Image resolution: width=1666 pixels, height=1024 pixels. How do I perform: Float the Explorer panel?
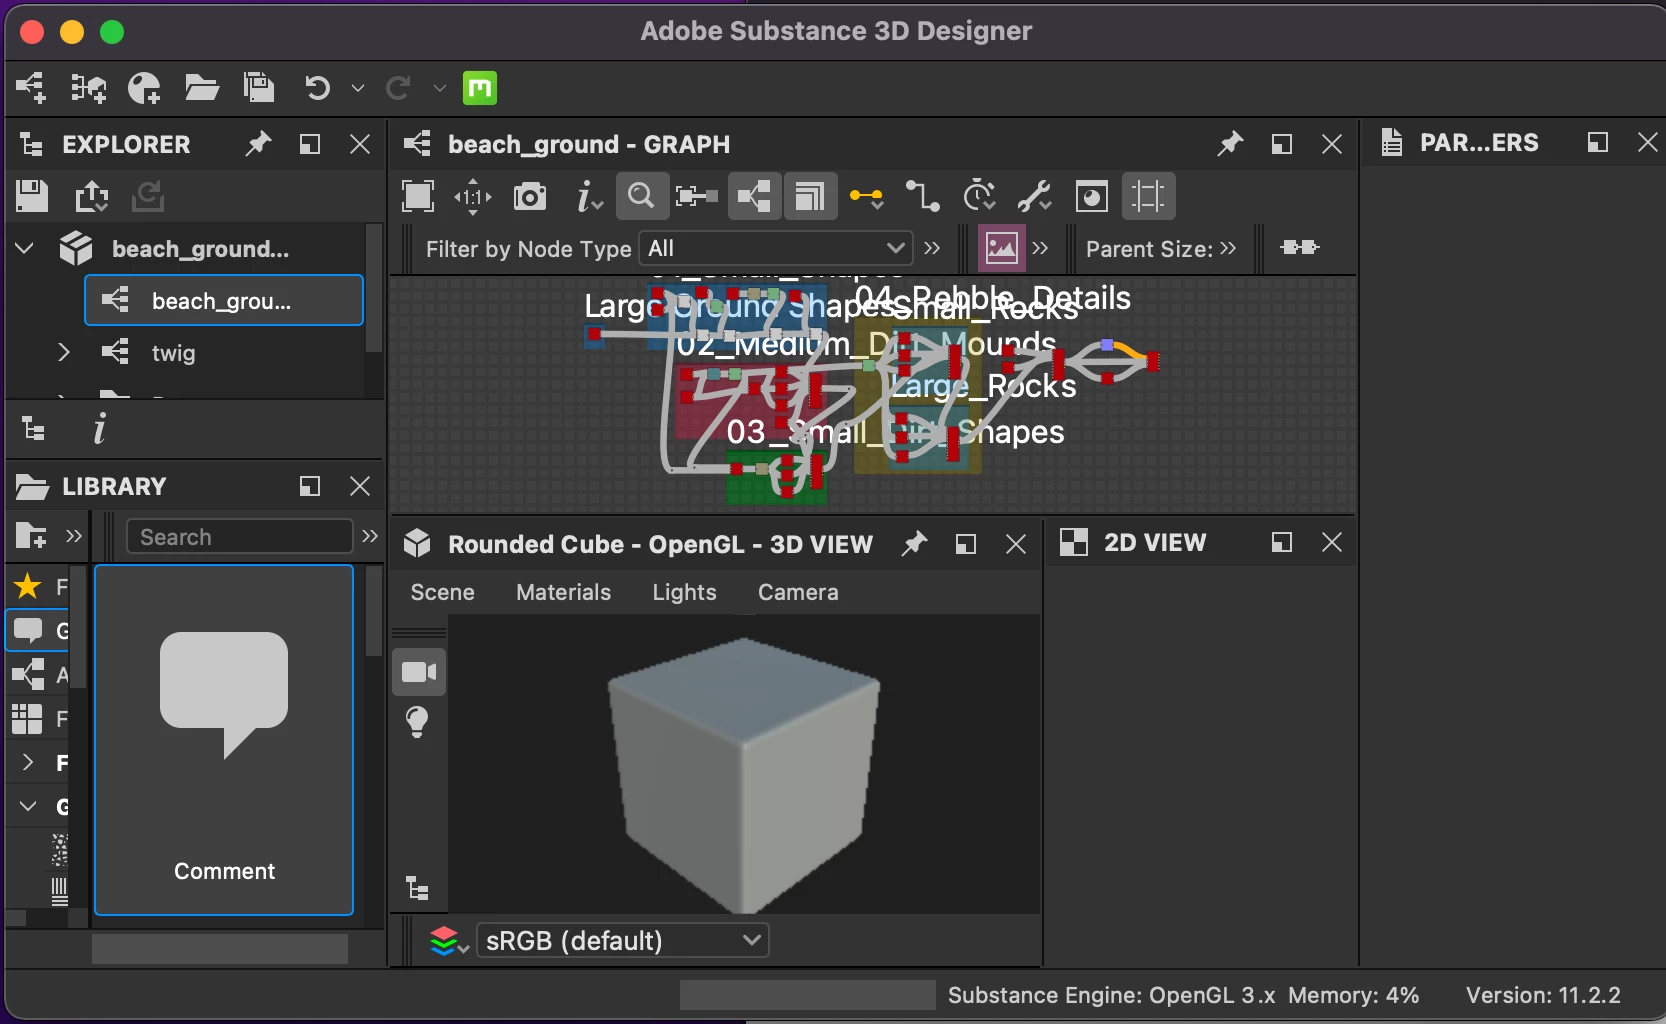tap(310, 144)
